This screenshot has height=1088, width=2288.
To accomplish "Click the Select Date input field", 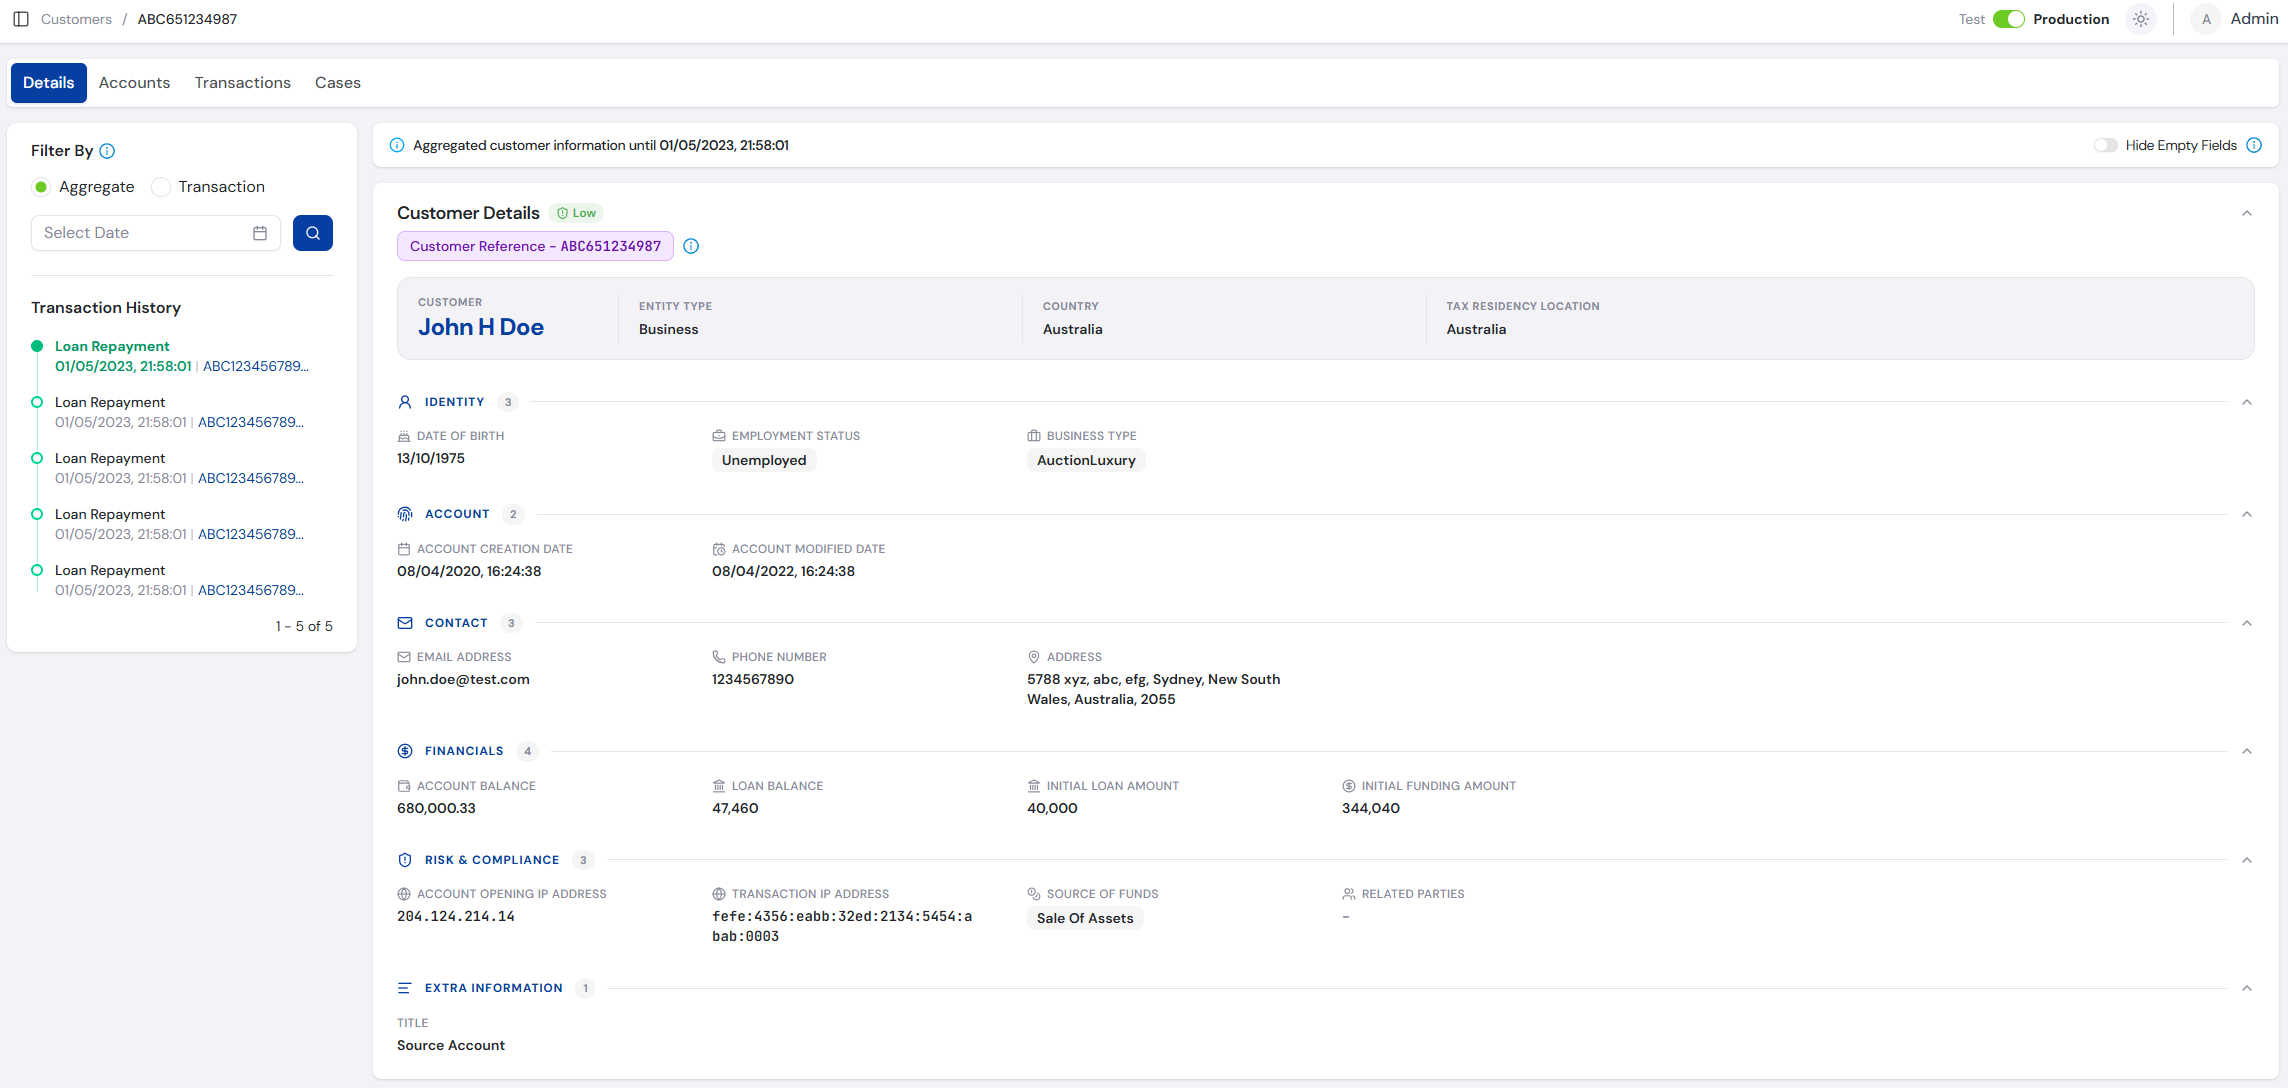I will tap(156, 233).
